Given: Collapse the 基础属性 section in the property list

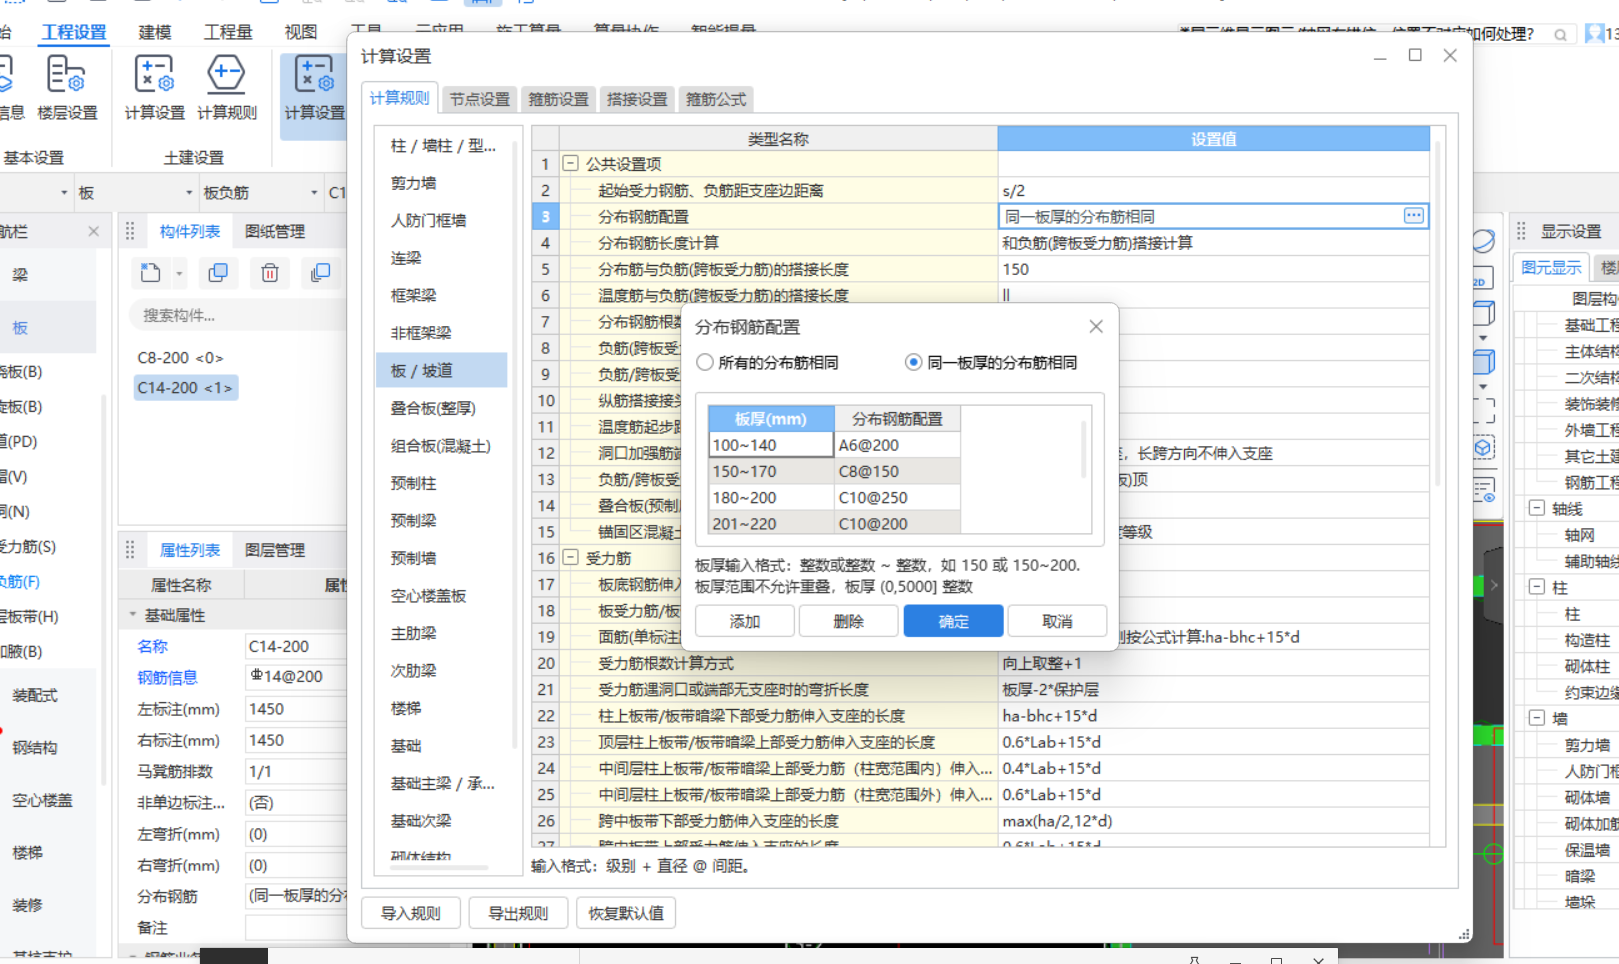Looking at the screenshot, I should coord(133,615).
